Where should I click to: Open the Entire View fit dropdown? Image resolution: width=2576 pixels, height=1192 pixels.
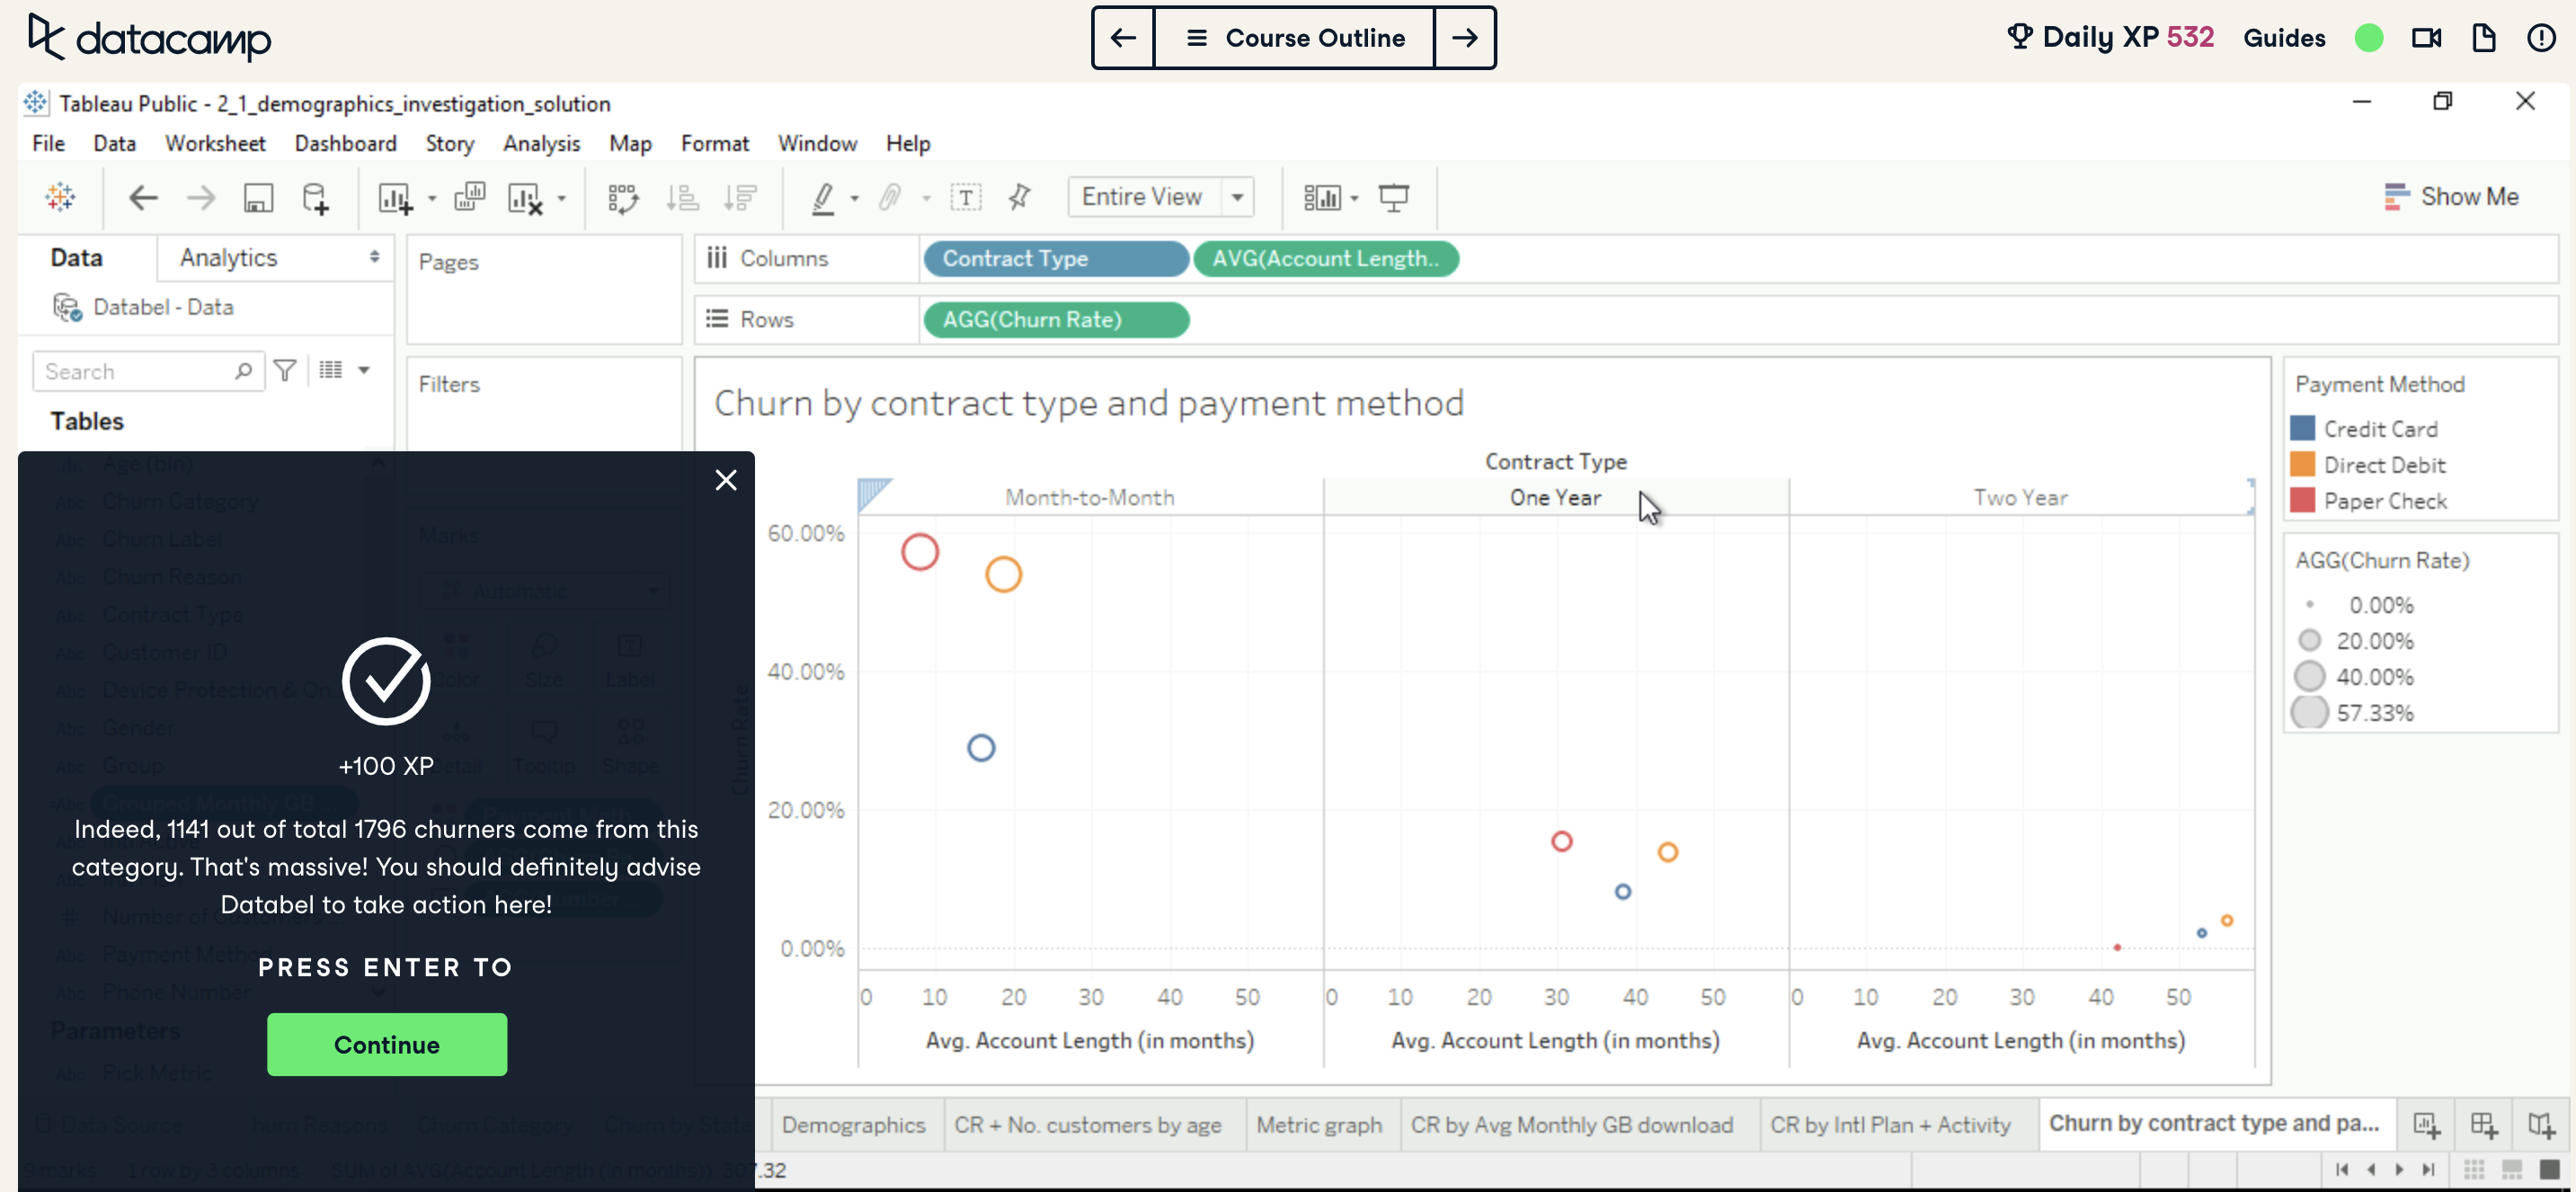[1238, 196]
